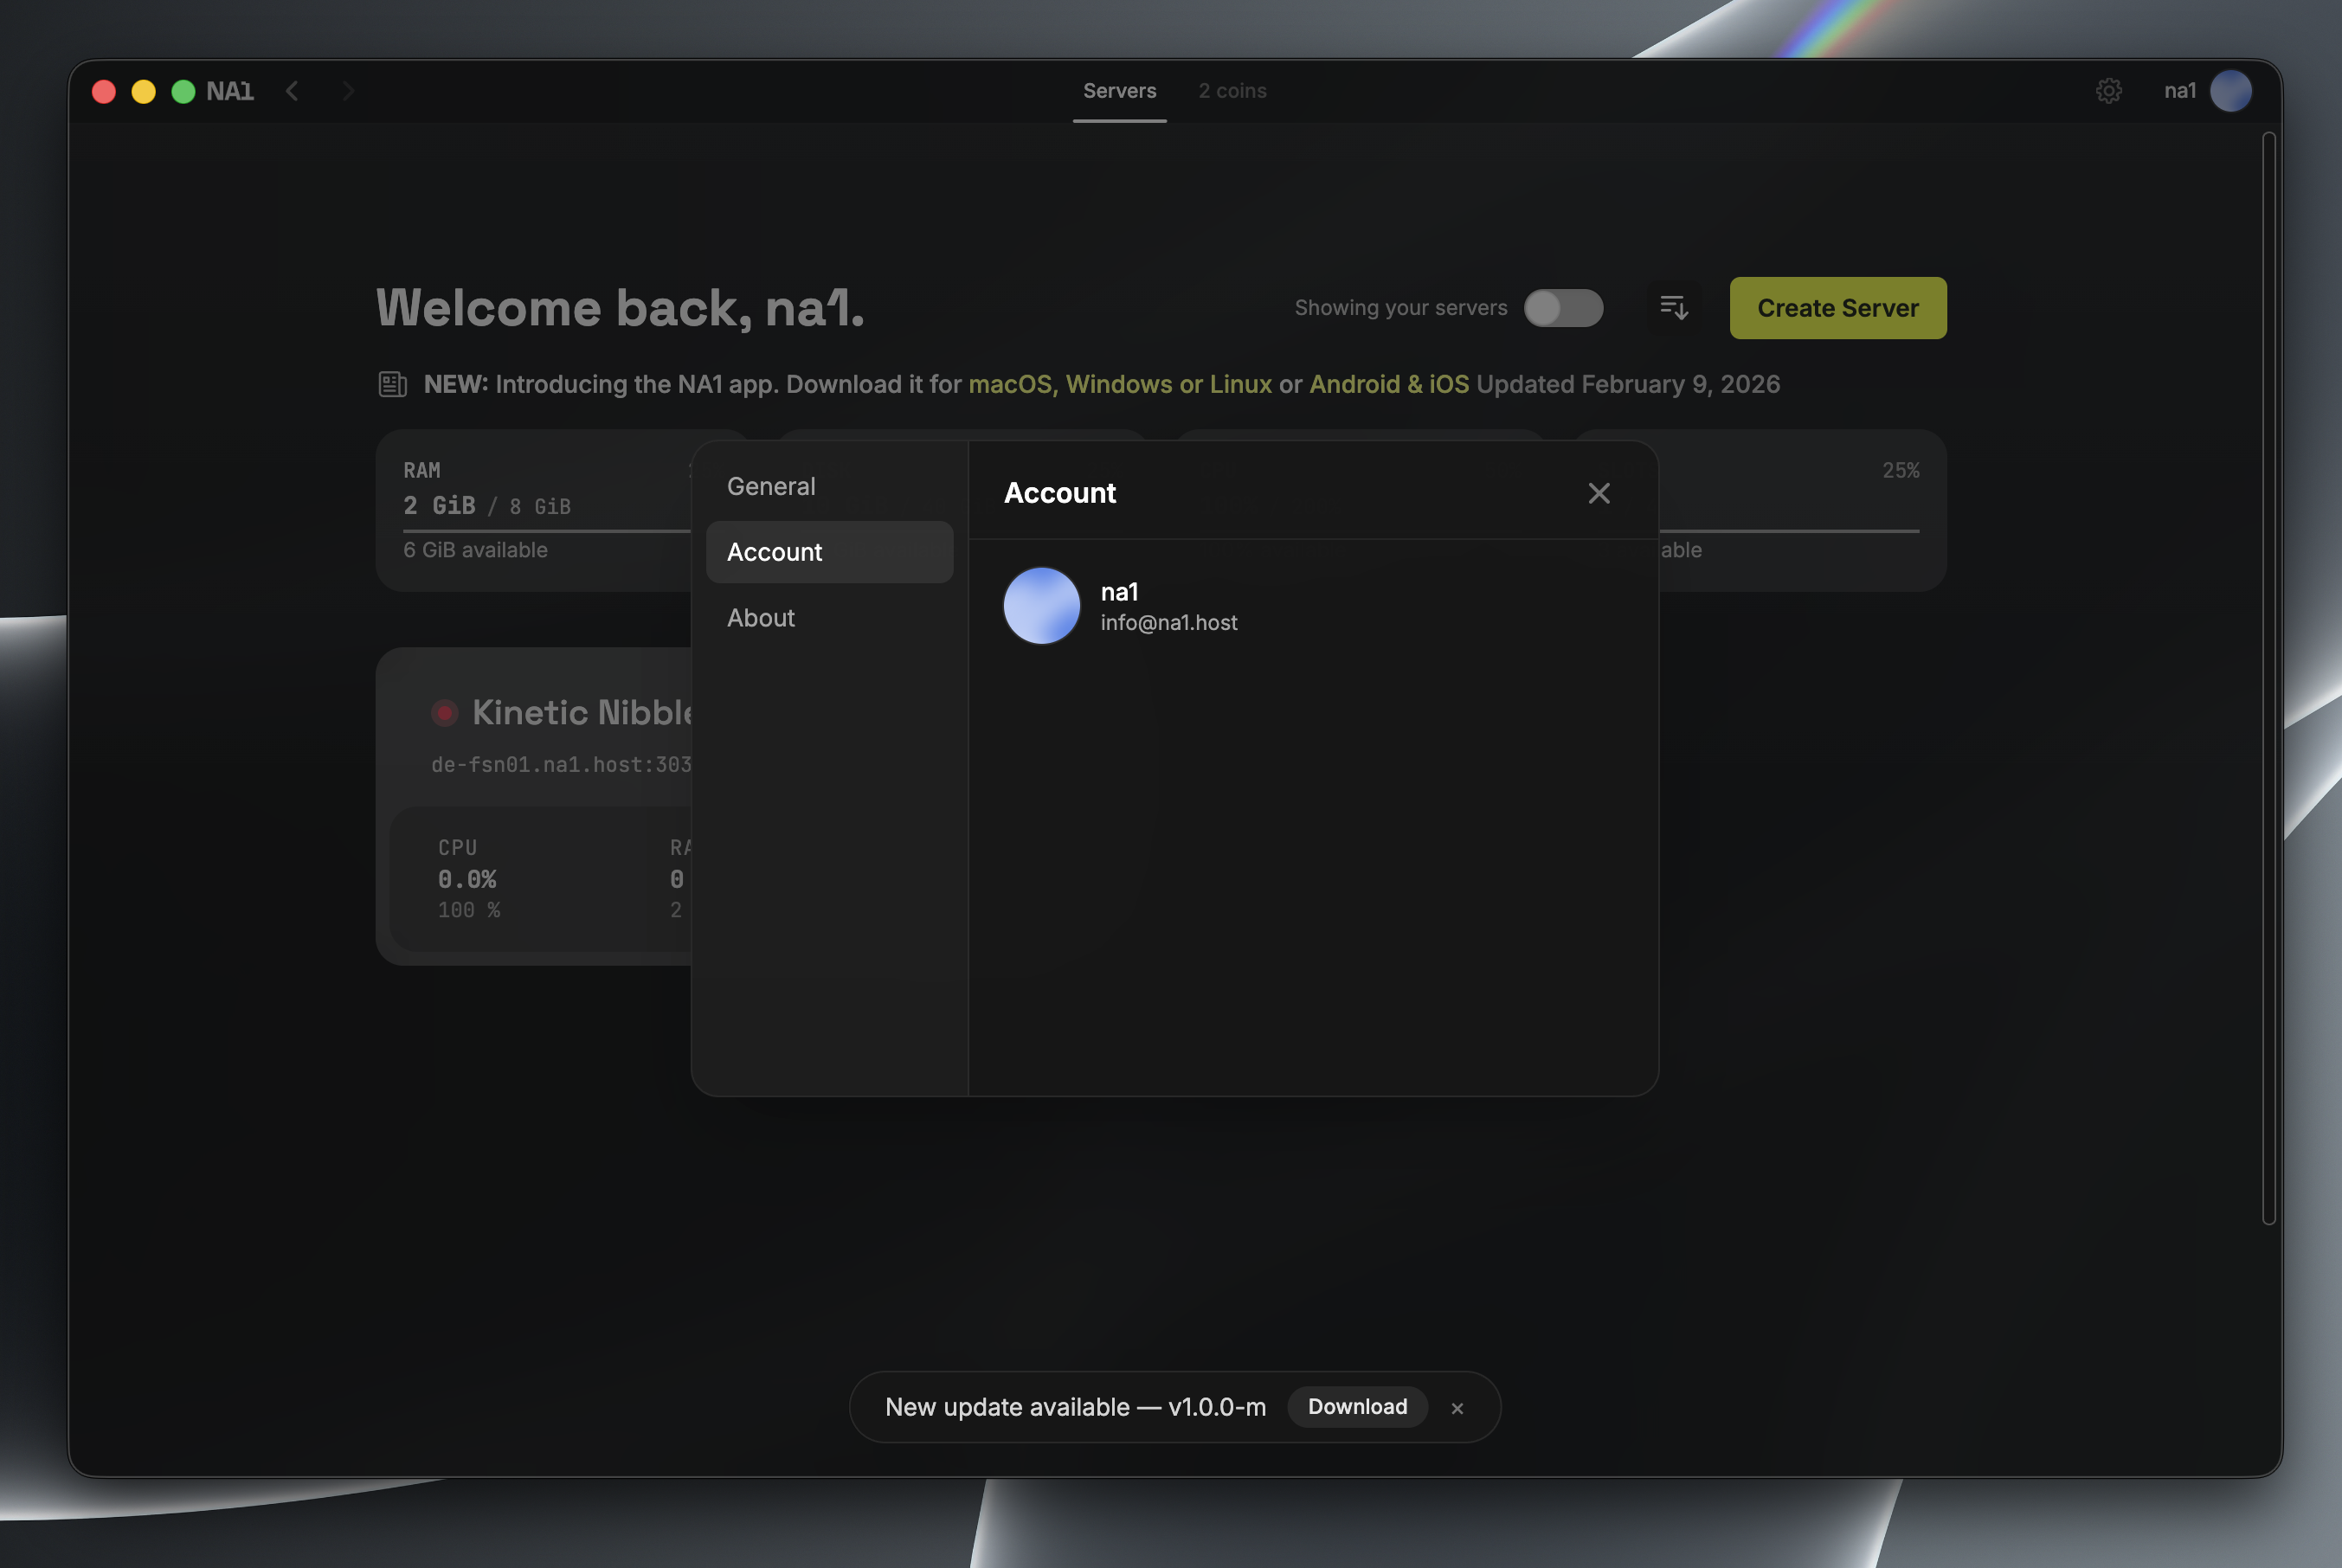The height and width of the screenshot is (1568, 2342).
Task: Dismiss the update notification banner
Action: coord(1457,1408)
